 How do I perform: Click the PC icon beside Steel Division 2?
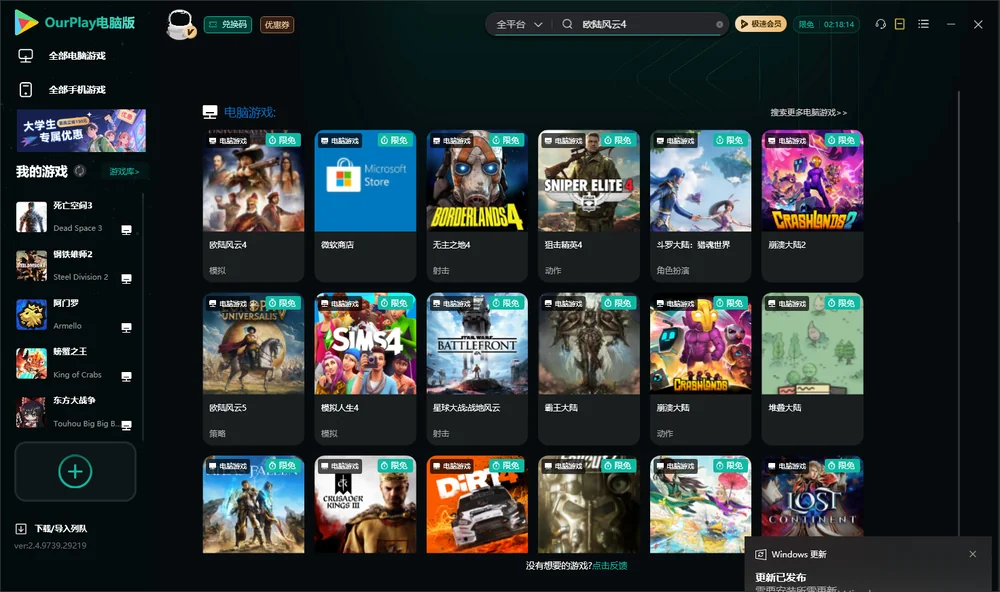click(x=126, y=279)
